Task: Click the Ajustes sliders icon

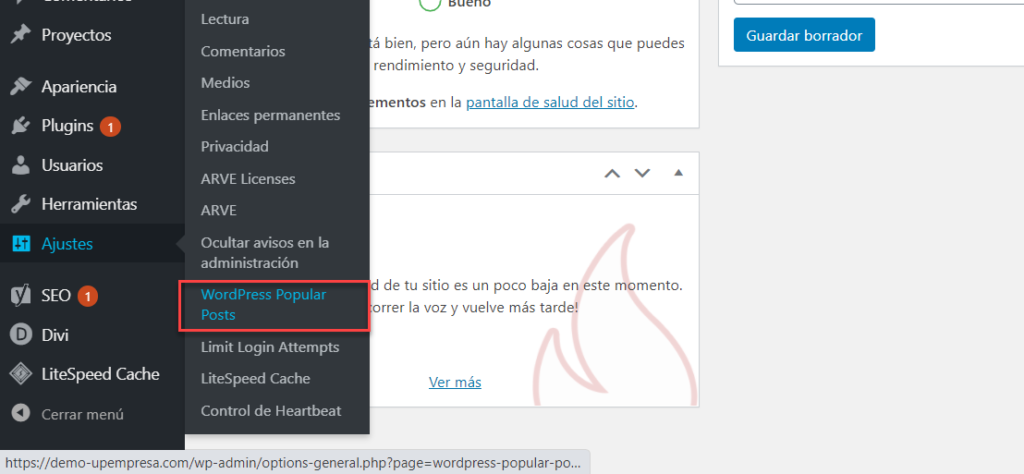Action: [x=21, y=244]
